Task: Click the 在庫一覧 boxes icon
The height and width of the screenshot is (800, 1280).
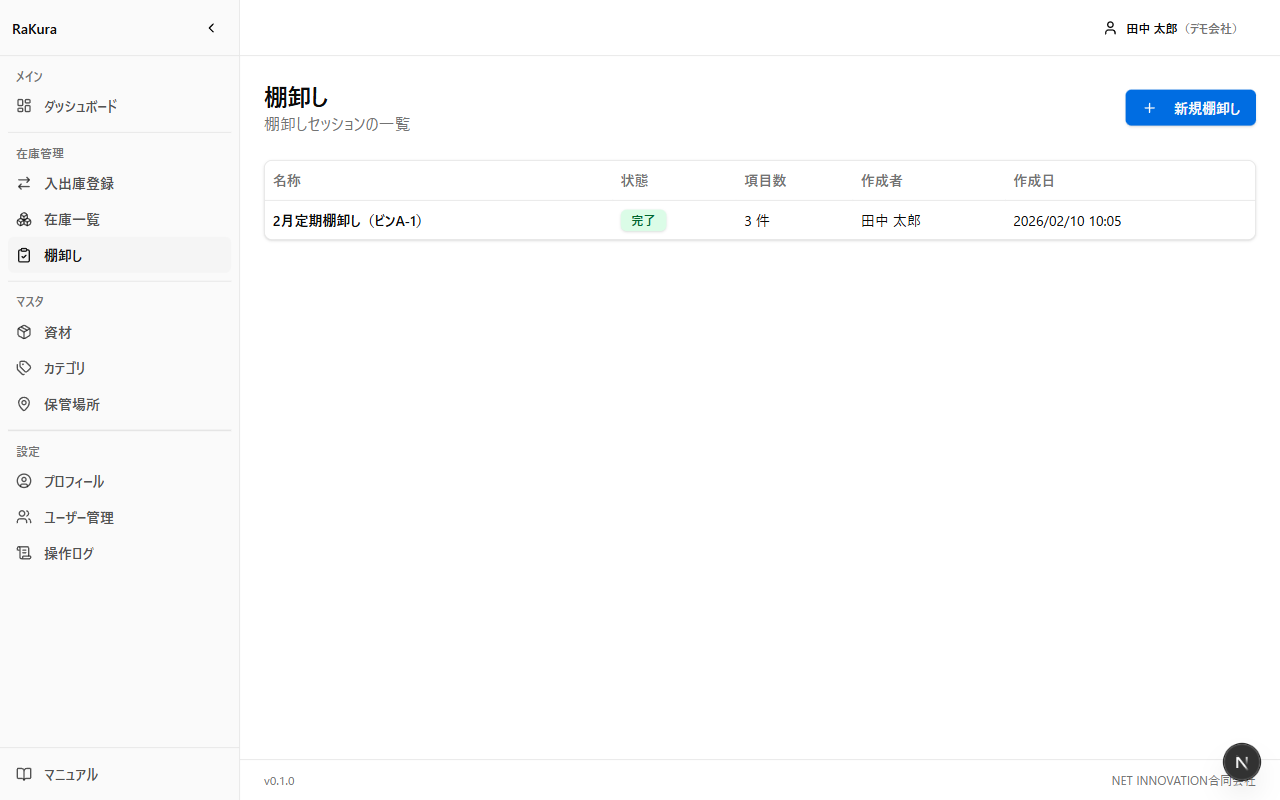Action: [x=24, y=220]
